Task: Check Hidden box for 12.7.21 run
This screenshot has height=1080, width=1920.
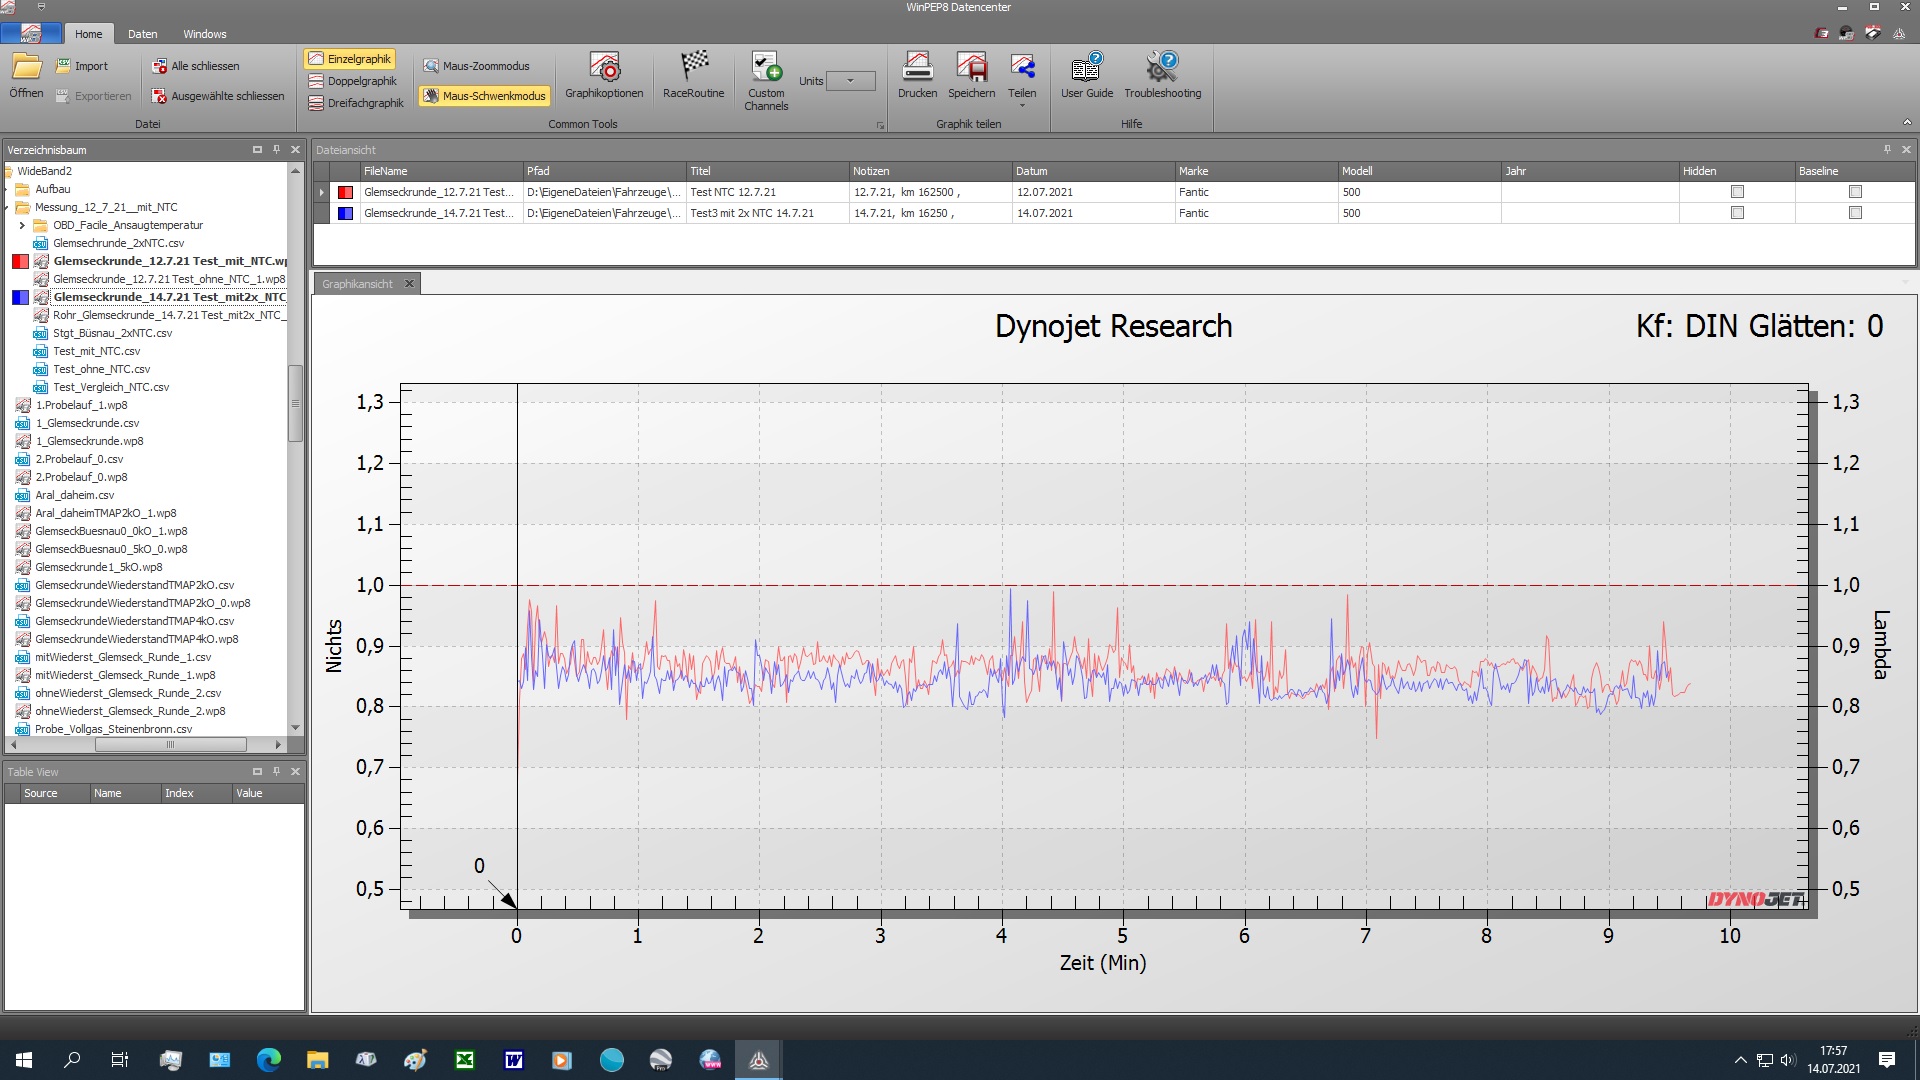Action: click(x=1737, y=192)
